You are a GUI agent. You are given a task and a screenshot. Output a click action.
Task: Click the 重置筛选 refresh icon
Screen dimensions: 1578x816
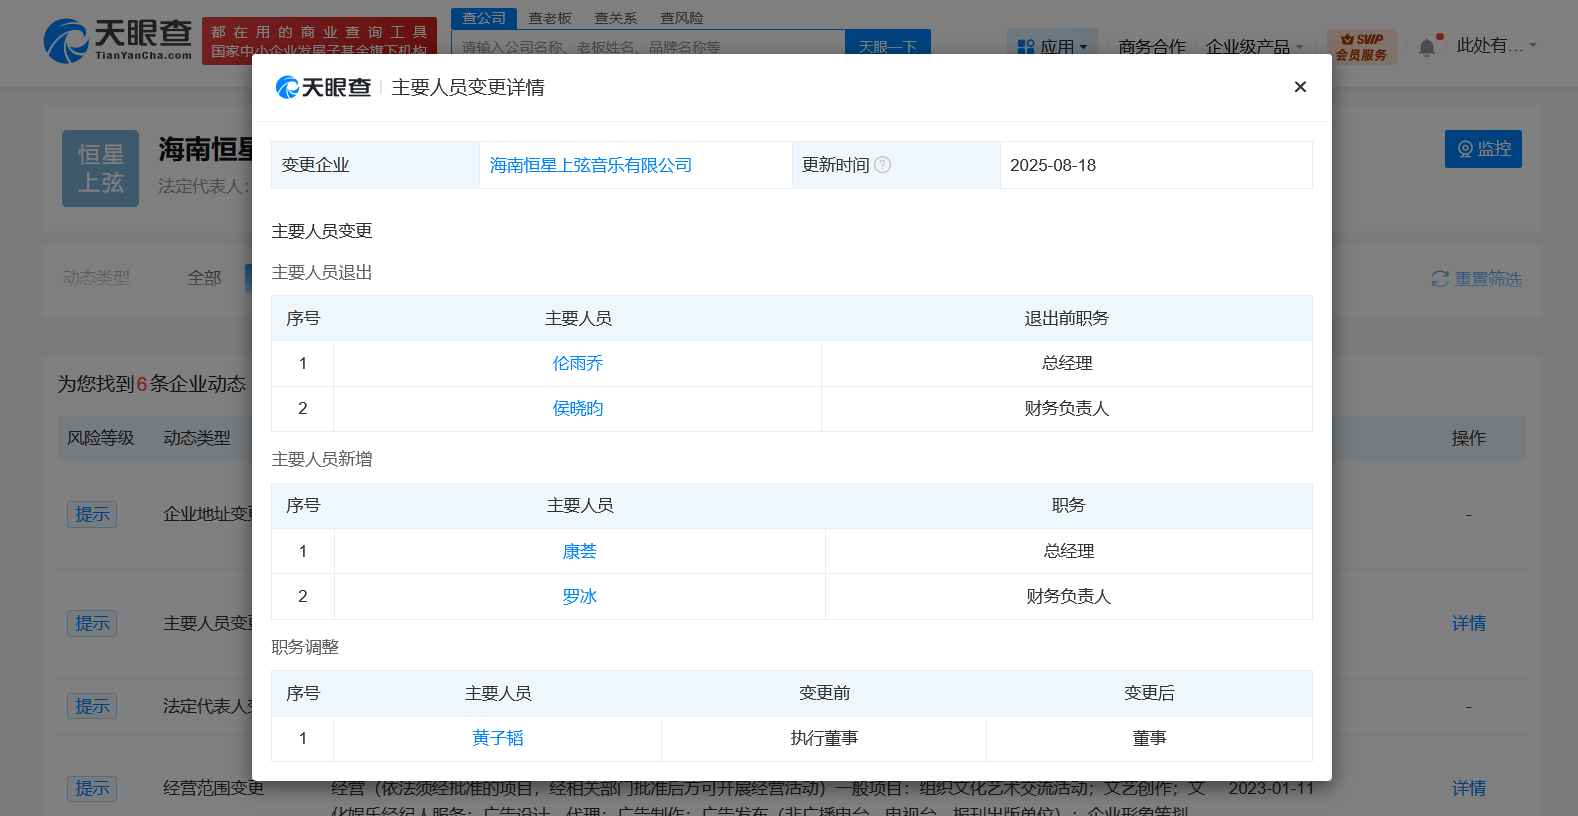tap(1440, 279)
